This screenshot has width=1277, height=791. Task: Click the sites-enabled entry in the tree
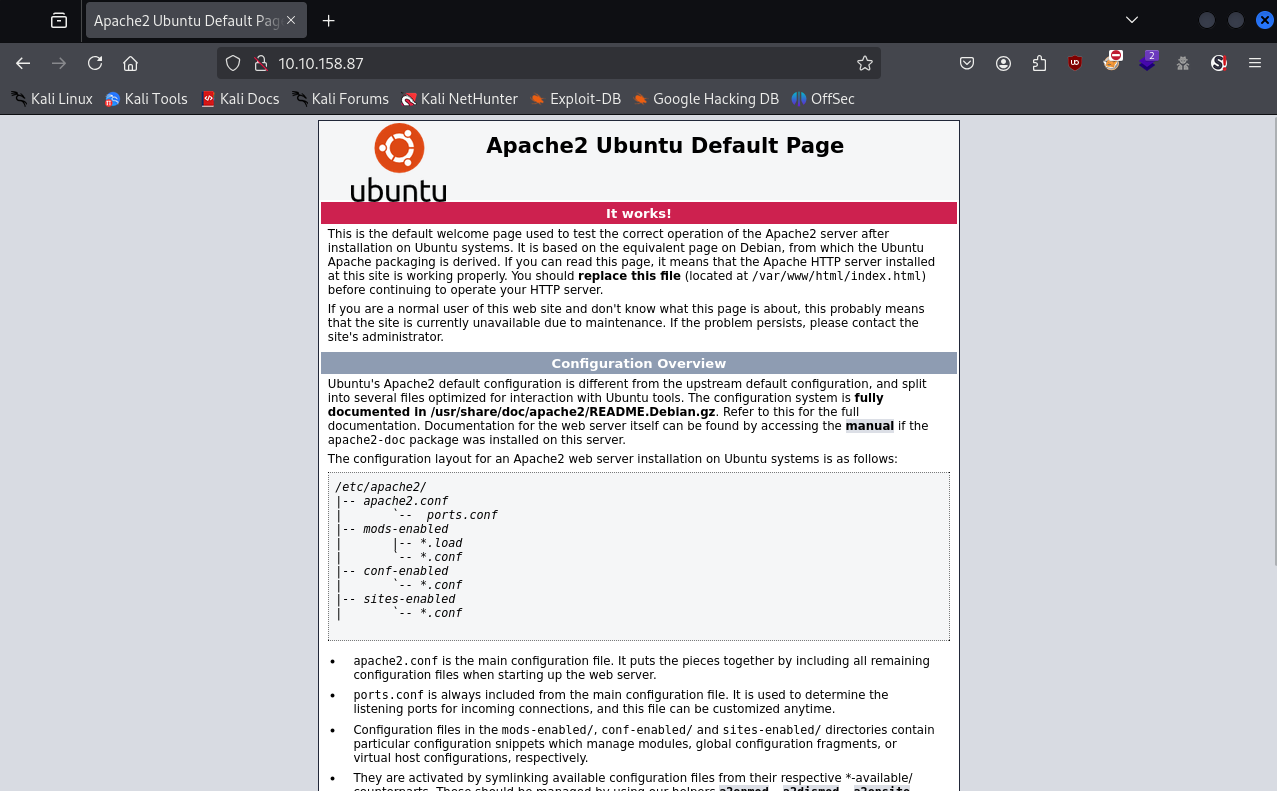(409, 599)
